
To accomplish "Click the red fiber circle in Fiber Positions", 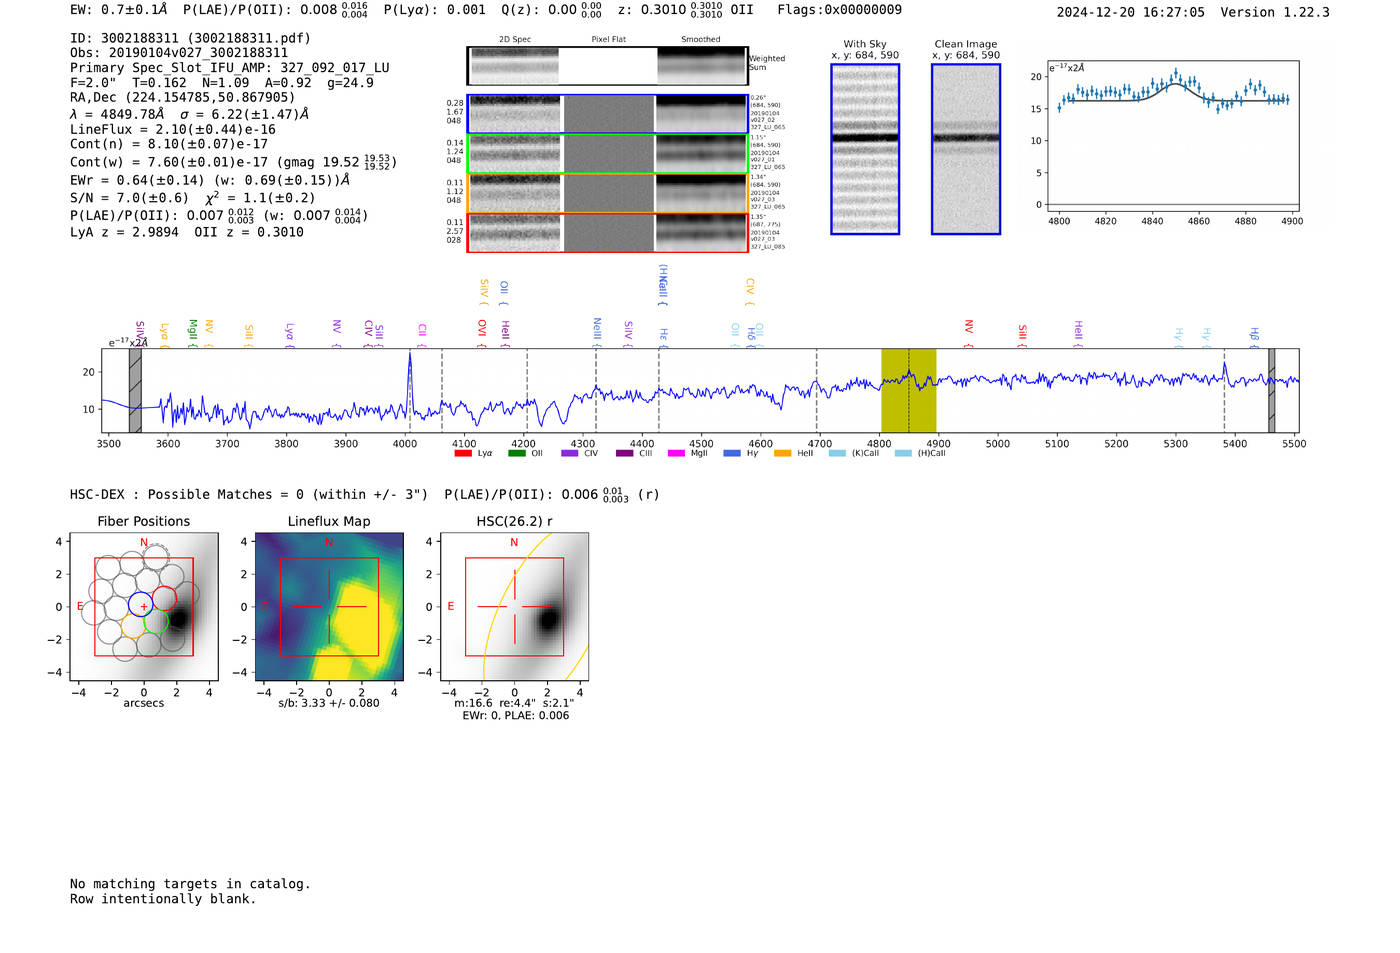I will click(x=164, y=600).
